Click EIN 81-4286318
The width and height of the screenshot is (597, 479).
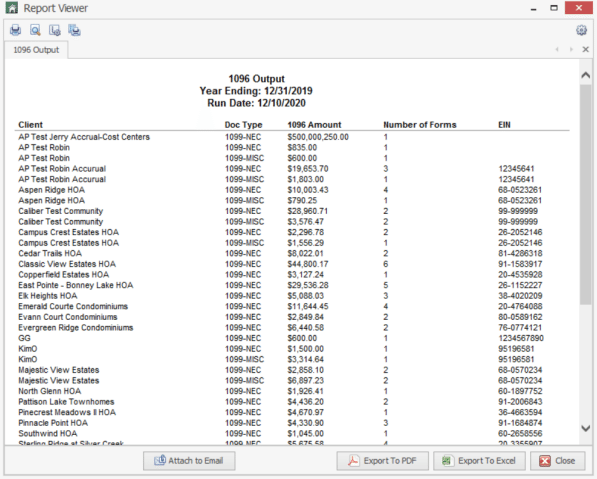tap(520, 254)
